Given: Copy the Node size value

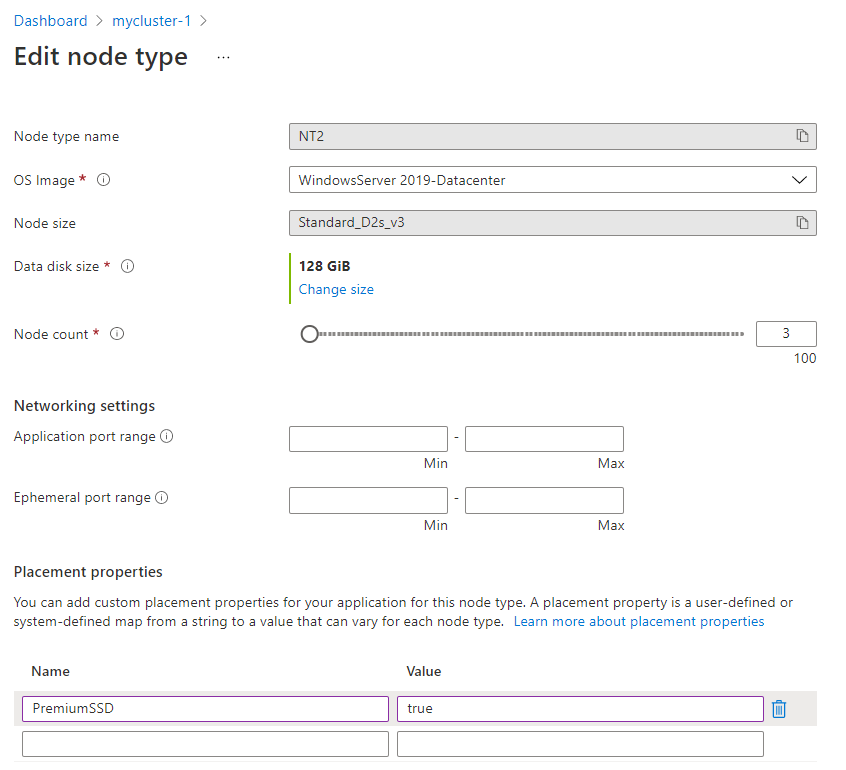Looking at the screenshot, I should click(802, 223).
